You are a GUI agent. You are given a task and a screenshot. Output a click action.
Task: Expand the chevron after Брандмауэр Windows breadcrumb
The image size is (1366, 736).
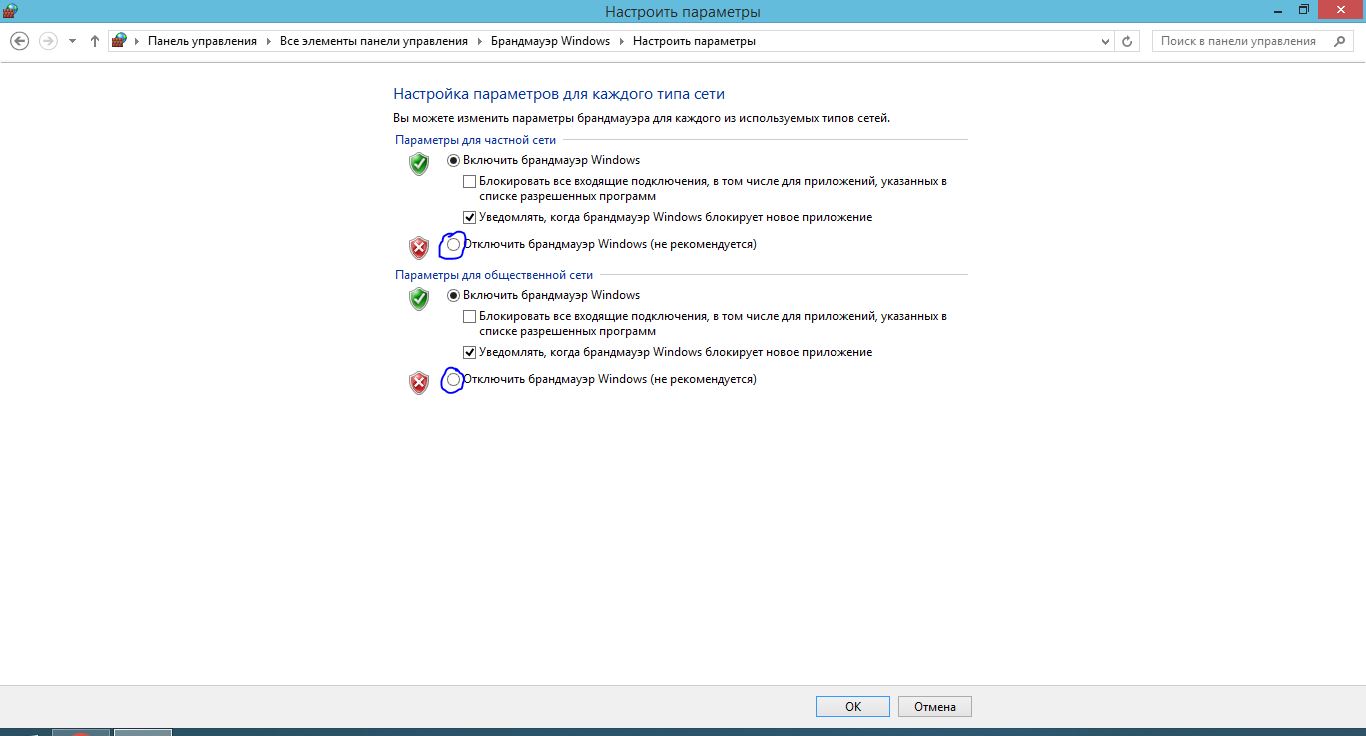tap(621, 41)
